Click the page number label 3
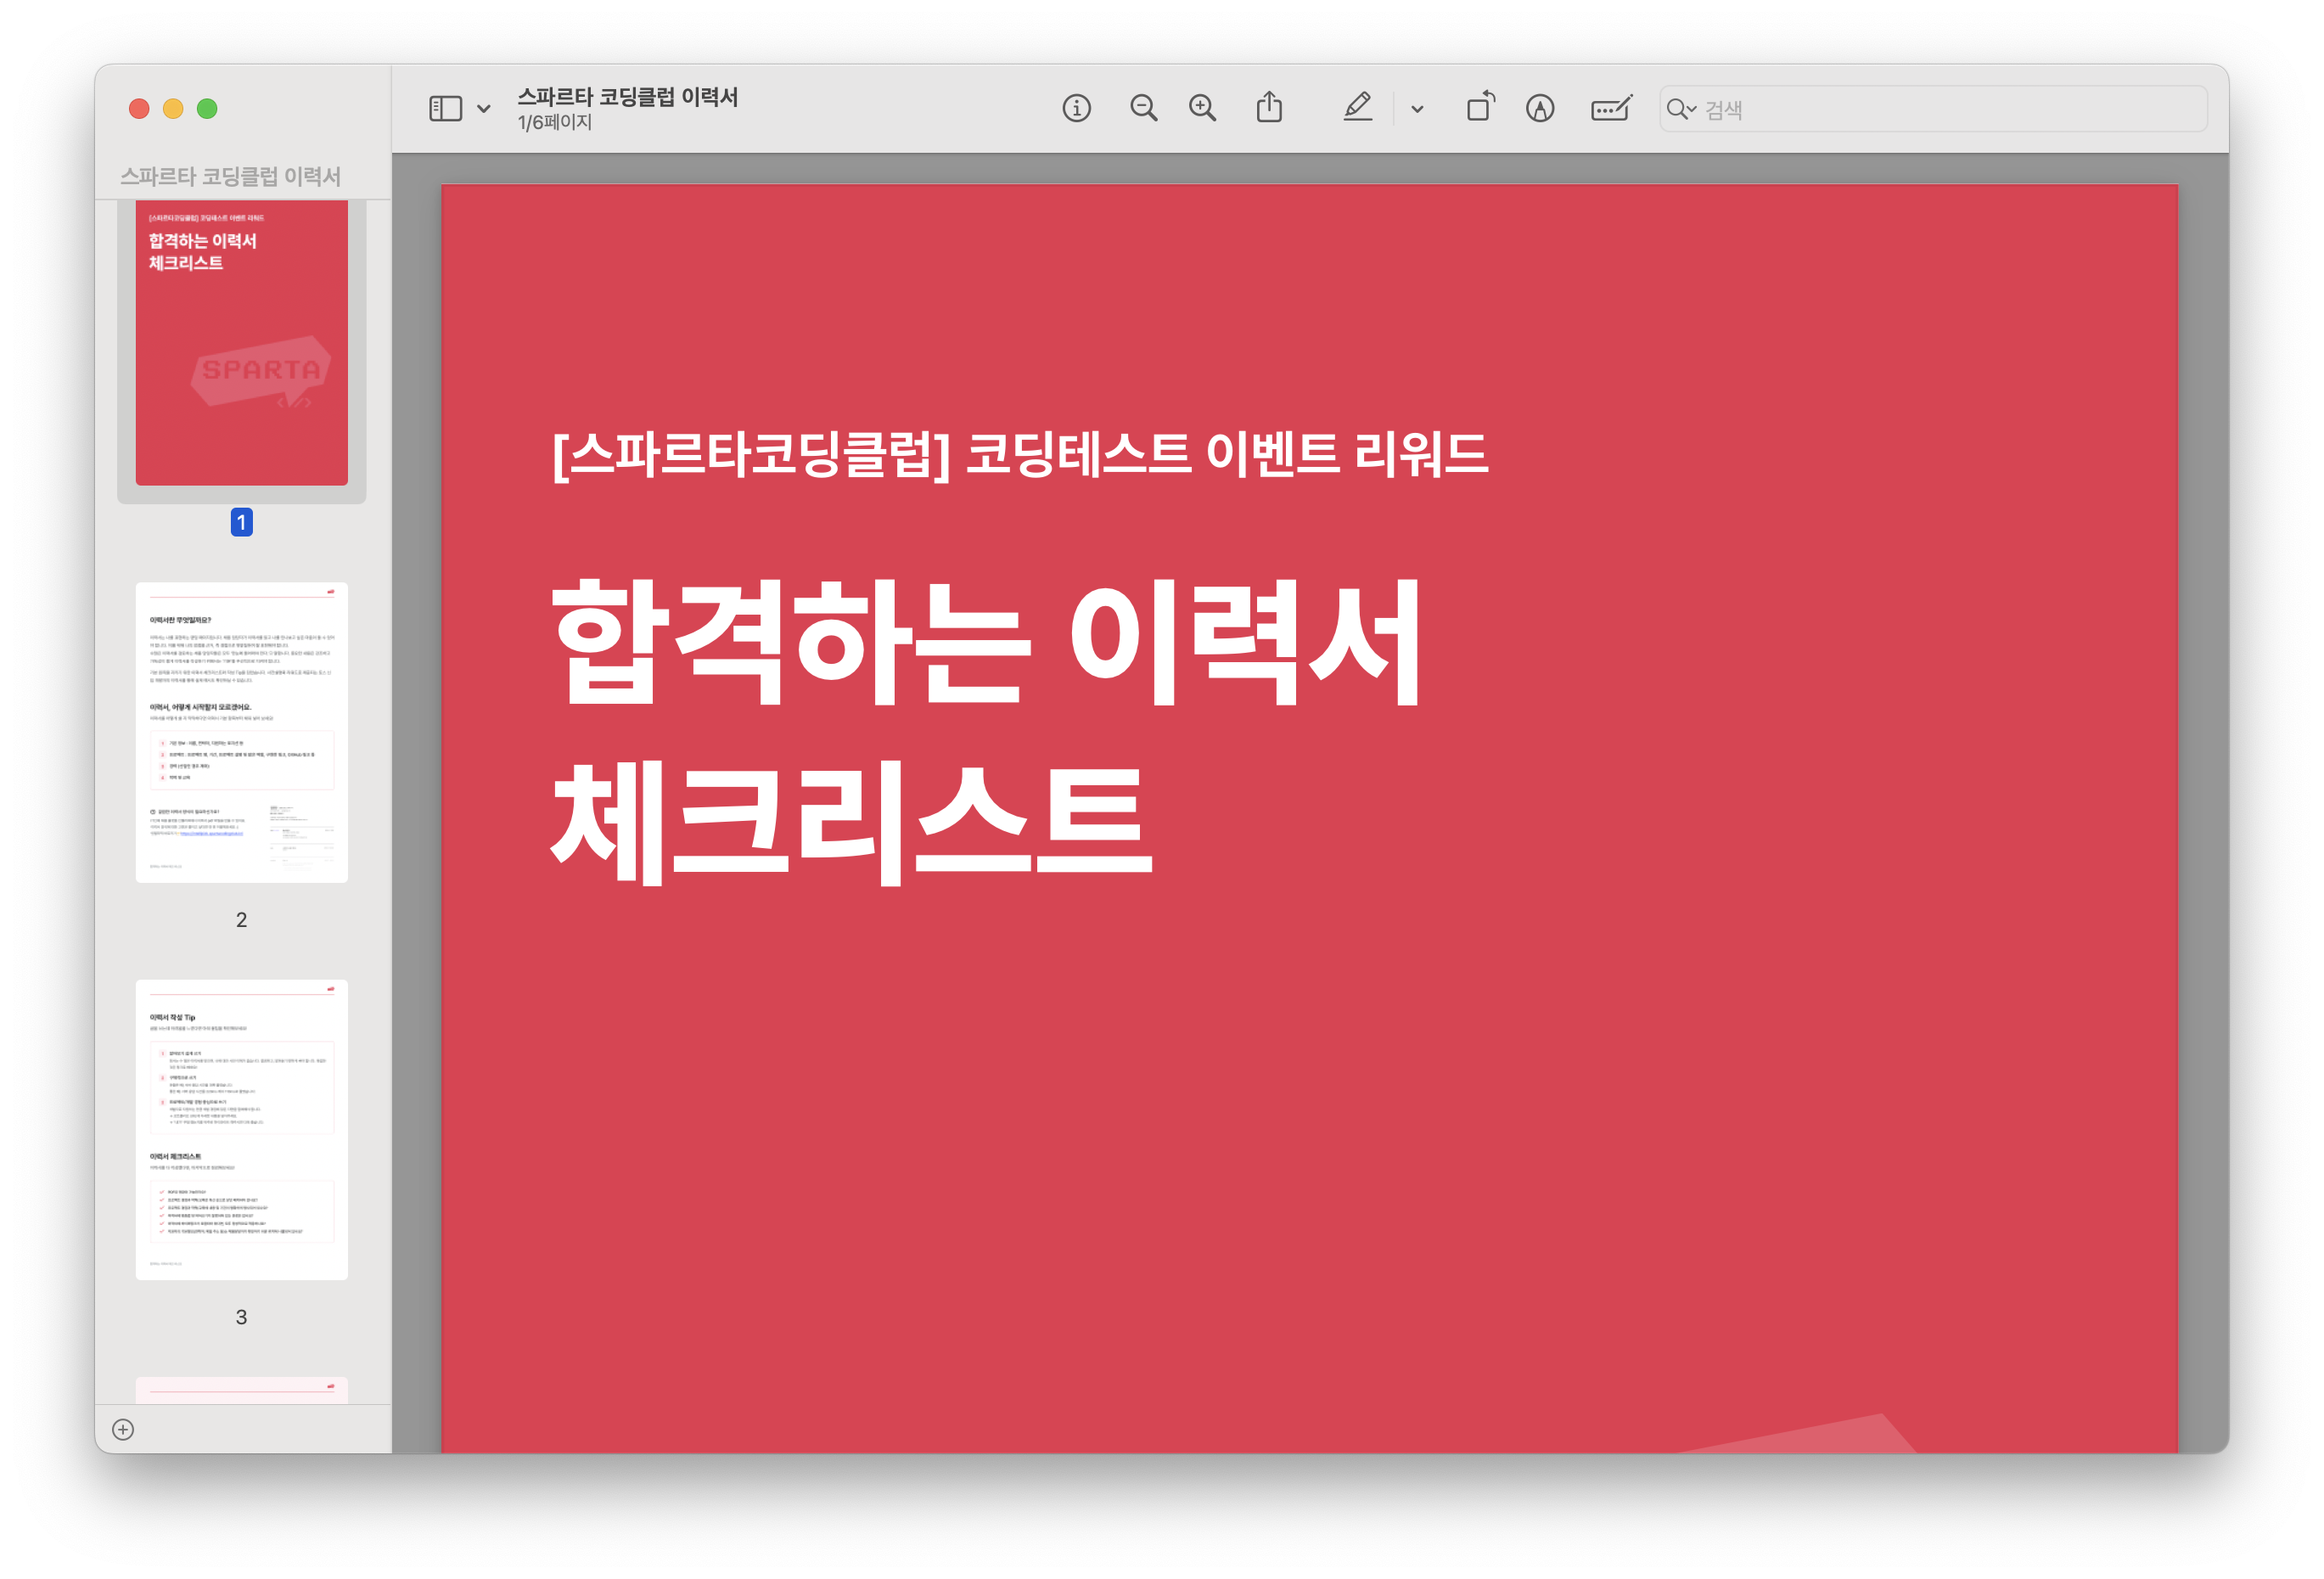 241,1317
